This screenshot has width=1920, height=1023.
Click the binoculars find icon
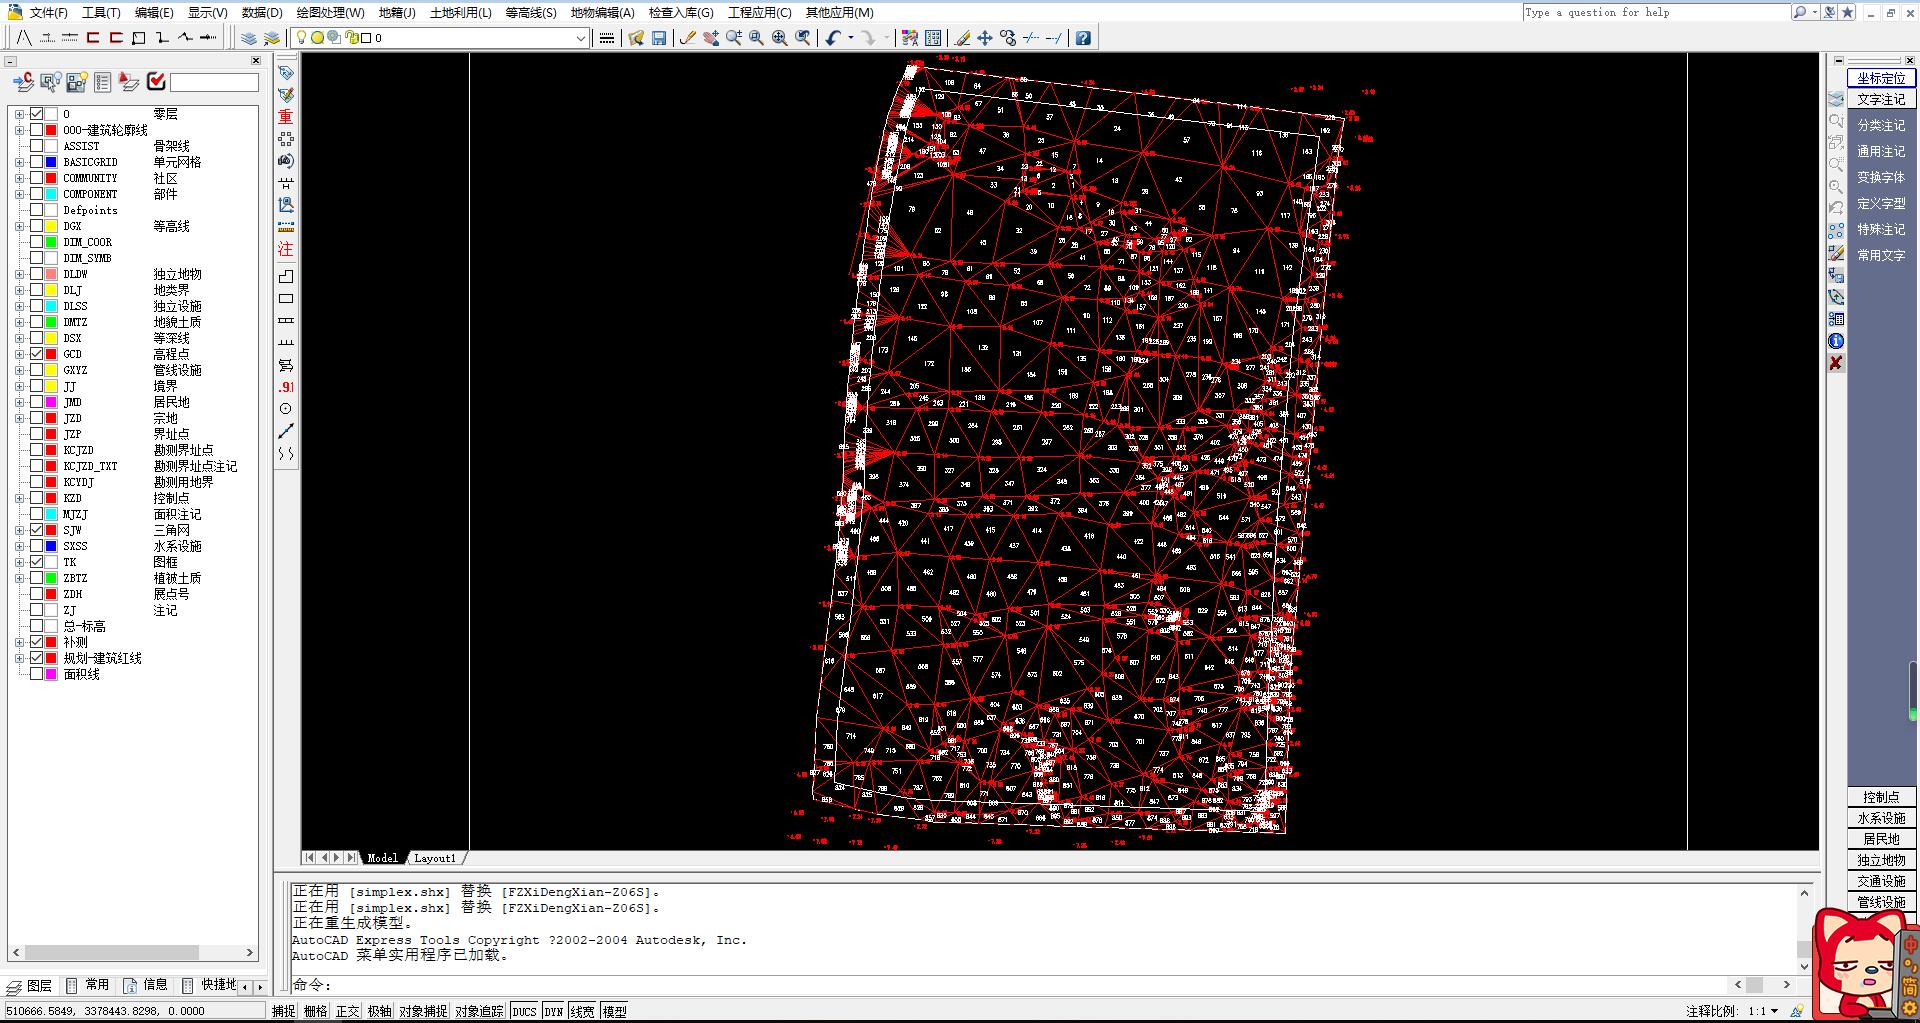coord(286,161)
